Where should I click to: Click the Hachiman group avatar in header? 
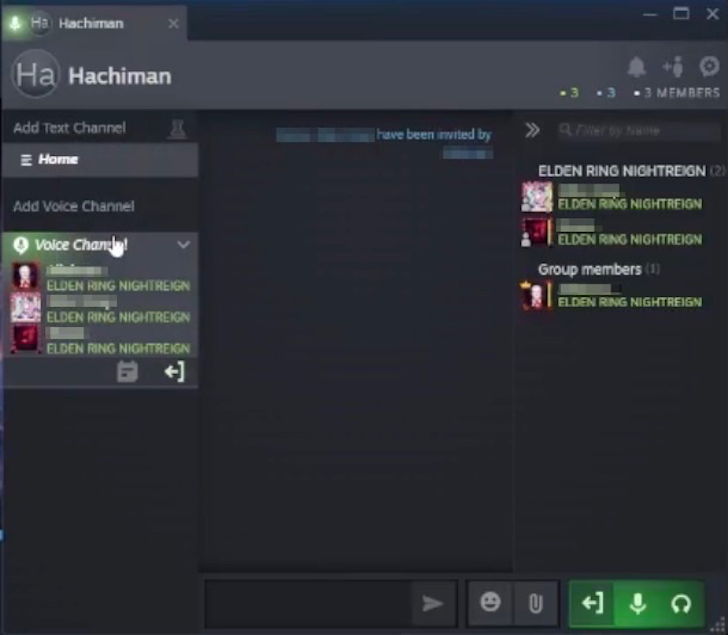coord(35,73)
